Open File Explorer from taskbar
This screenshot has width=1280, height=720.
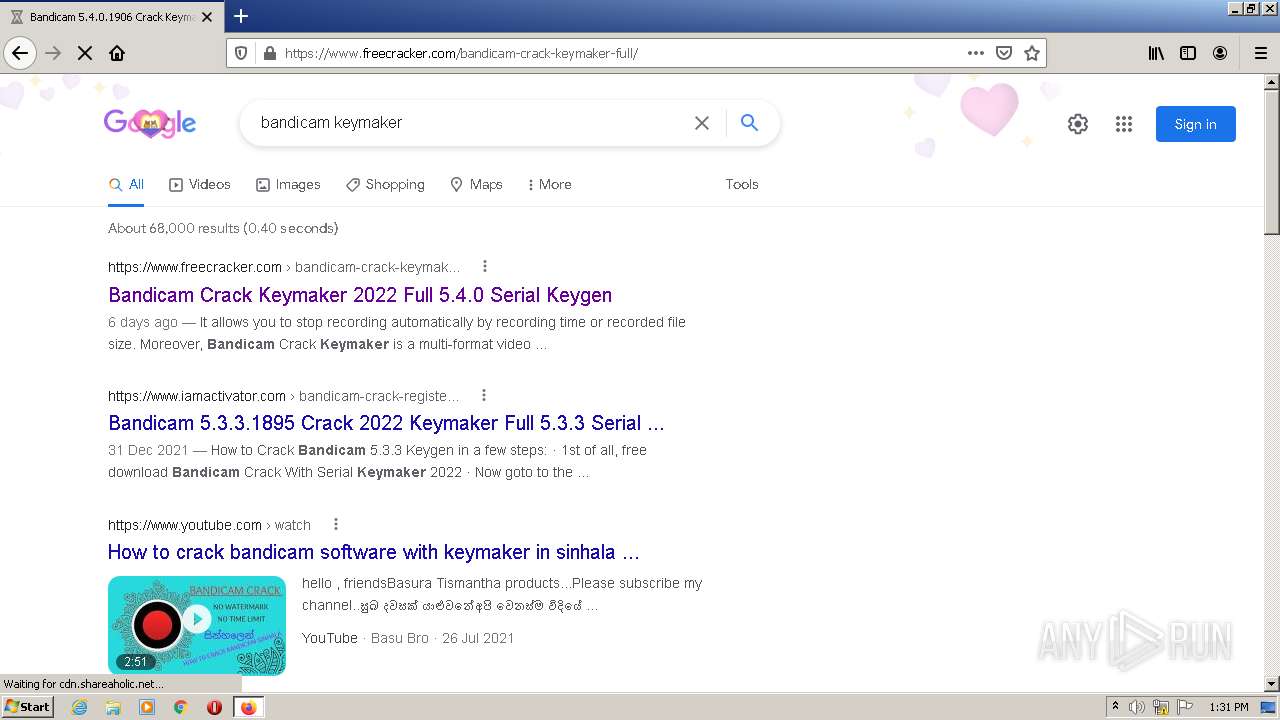click(113, 707)
